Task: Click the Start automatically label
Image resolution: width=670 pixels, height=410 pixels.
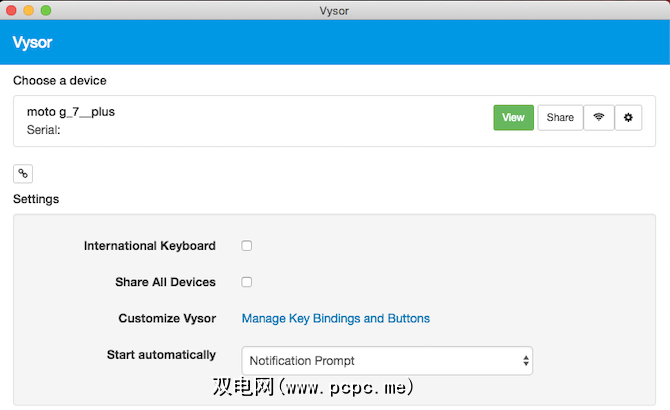Action: (x=161, y=355)
